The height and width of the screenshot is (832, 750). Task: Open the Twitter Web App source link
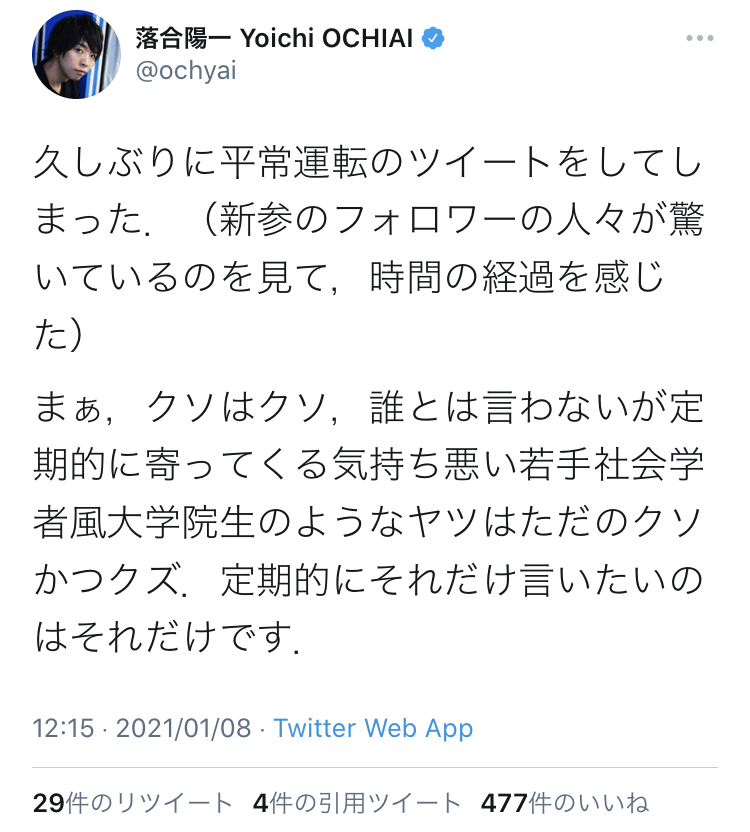point(373,727)
